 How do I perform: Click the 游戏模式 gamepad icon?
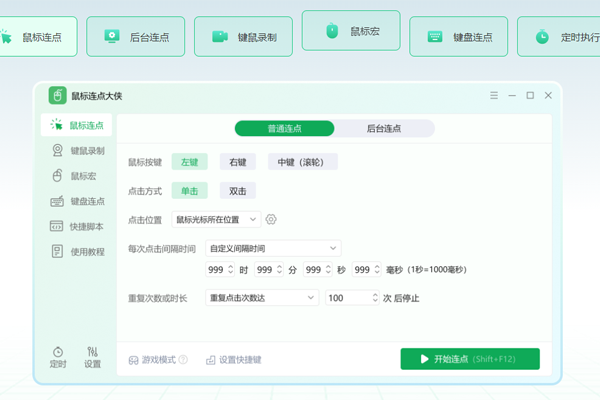click(x=133, y=360)
